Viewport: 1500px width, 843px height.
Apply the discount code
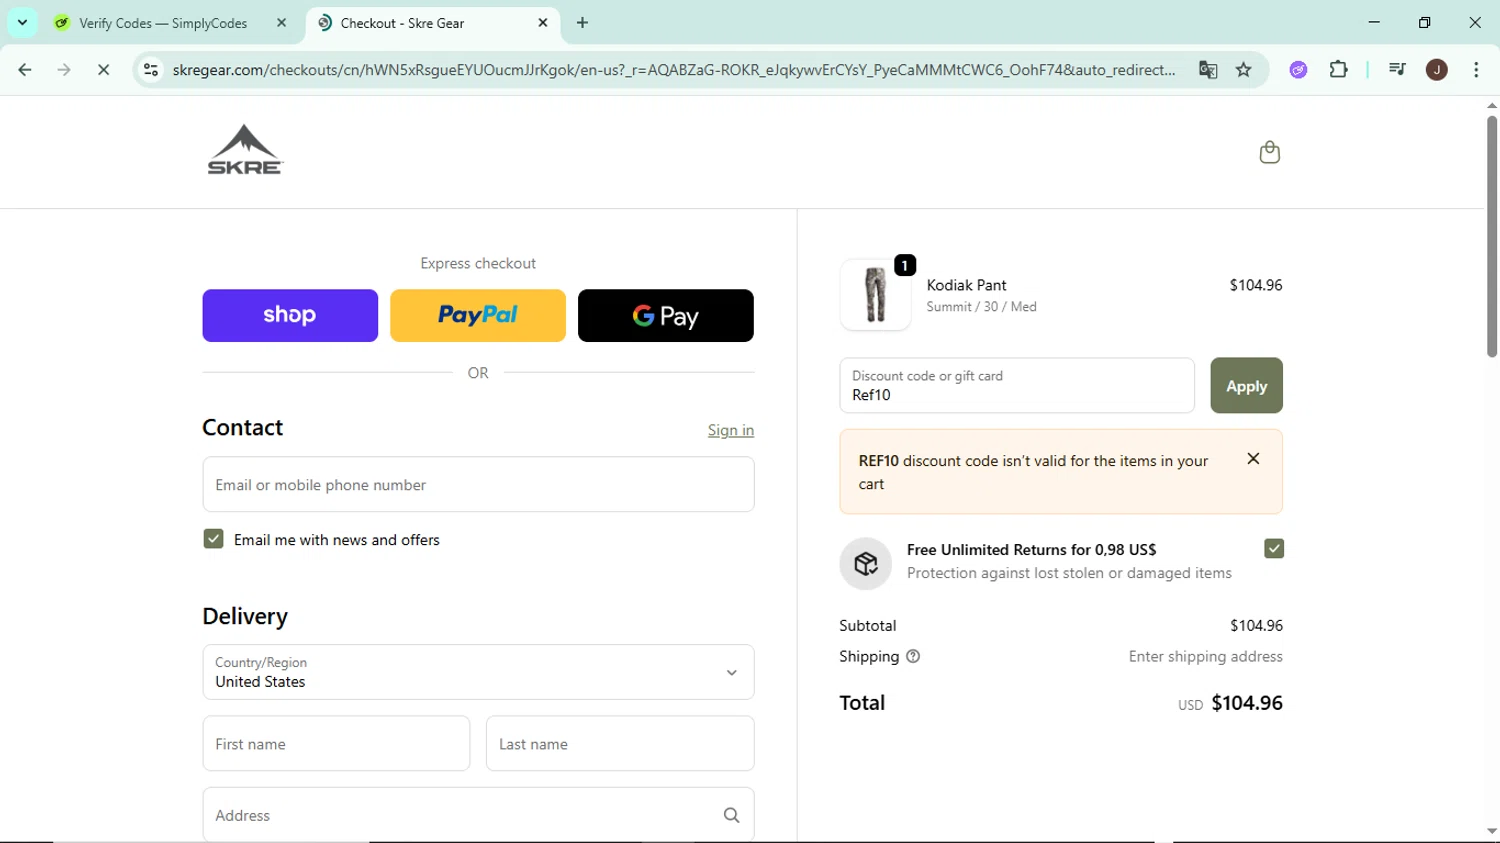1246,386
